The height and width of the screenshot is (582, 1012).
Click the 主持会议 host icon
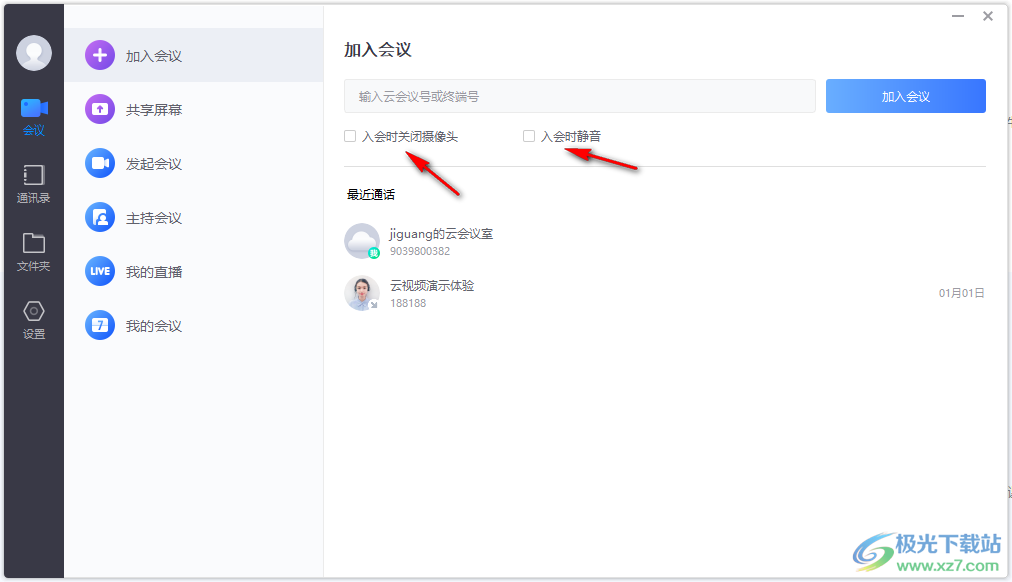click(x=100, y=217)
